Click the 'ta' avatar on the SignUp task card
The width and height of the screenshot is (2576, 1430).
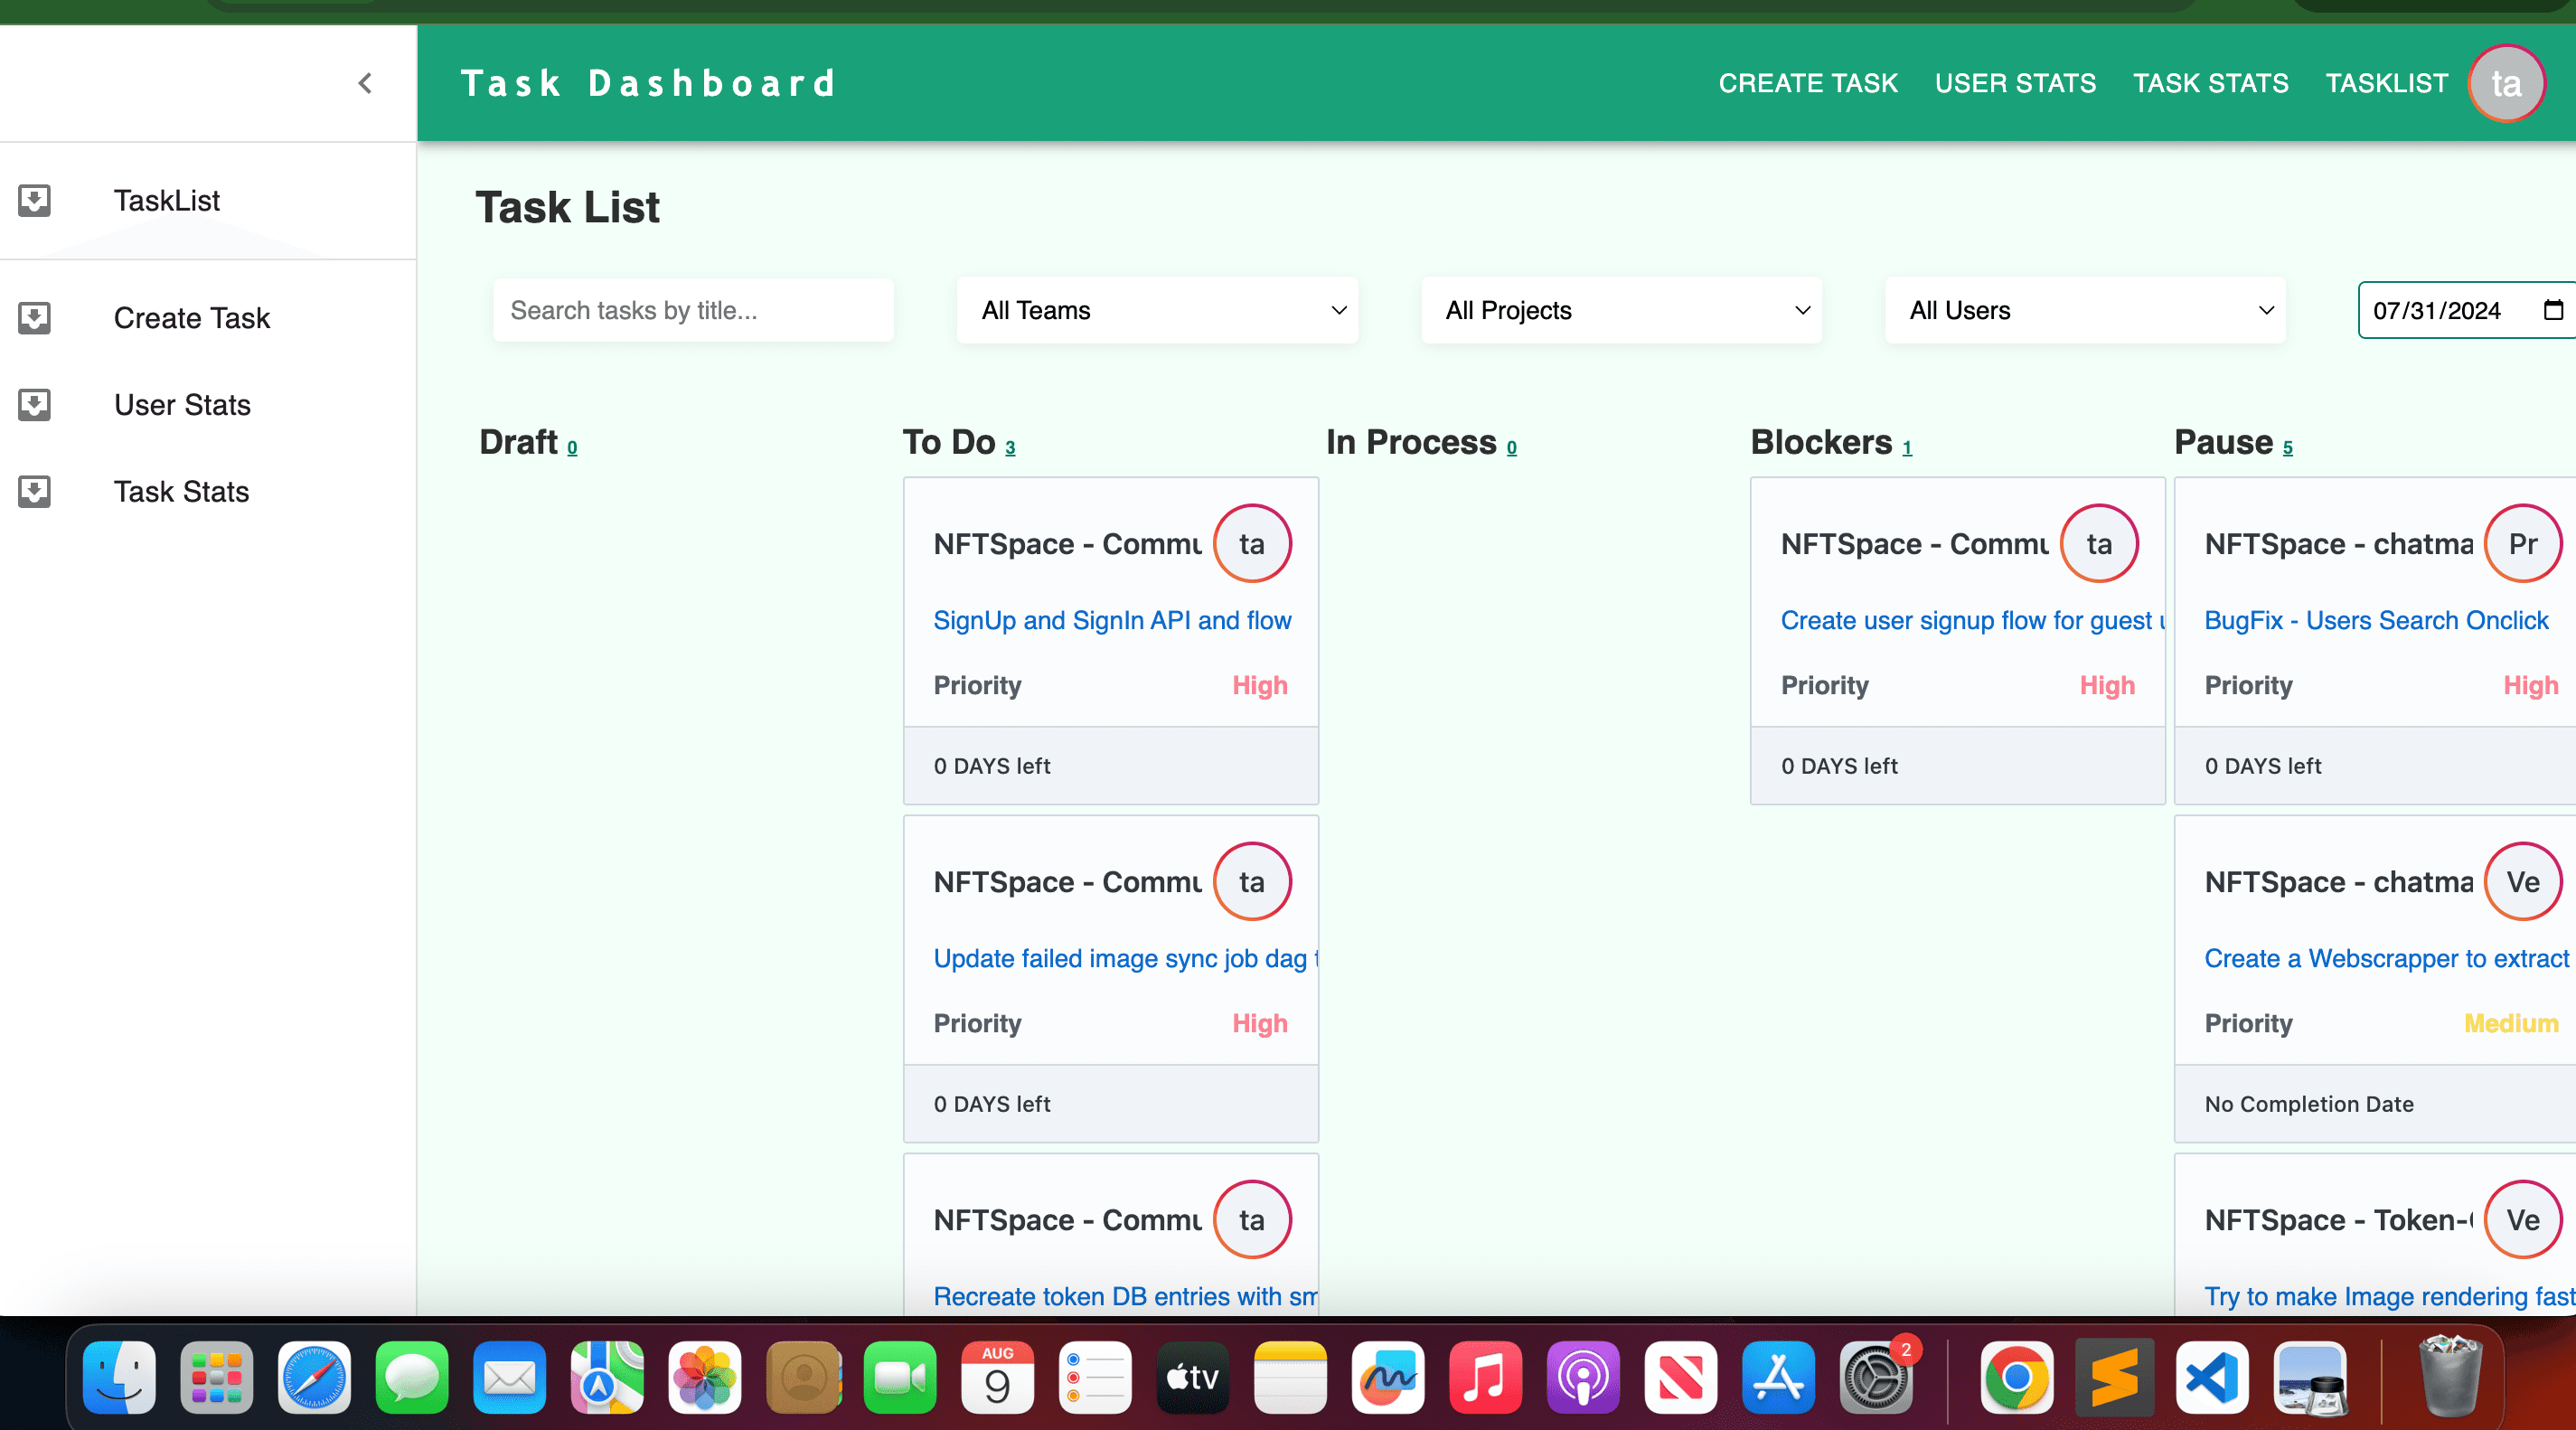[1252, 543]
